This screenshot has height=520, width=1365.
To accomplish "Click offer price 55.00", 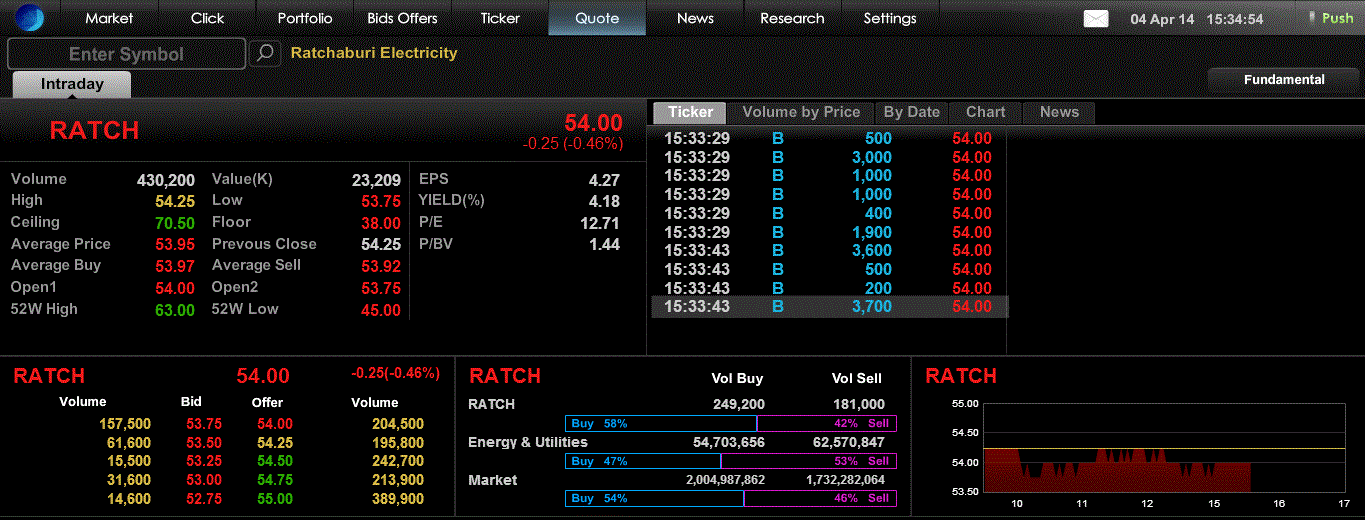I will pos(274,499).
